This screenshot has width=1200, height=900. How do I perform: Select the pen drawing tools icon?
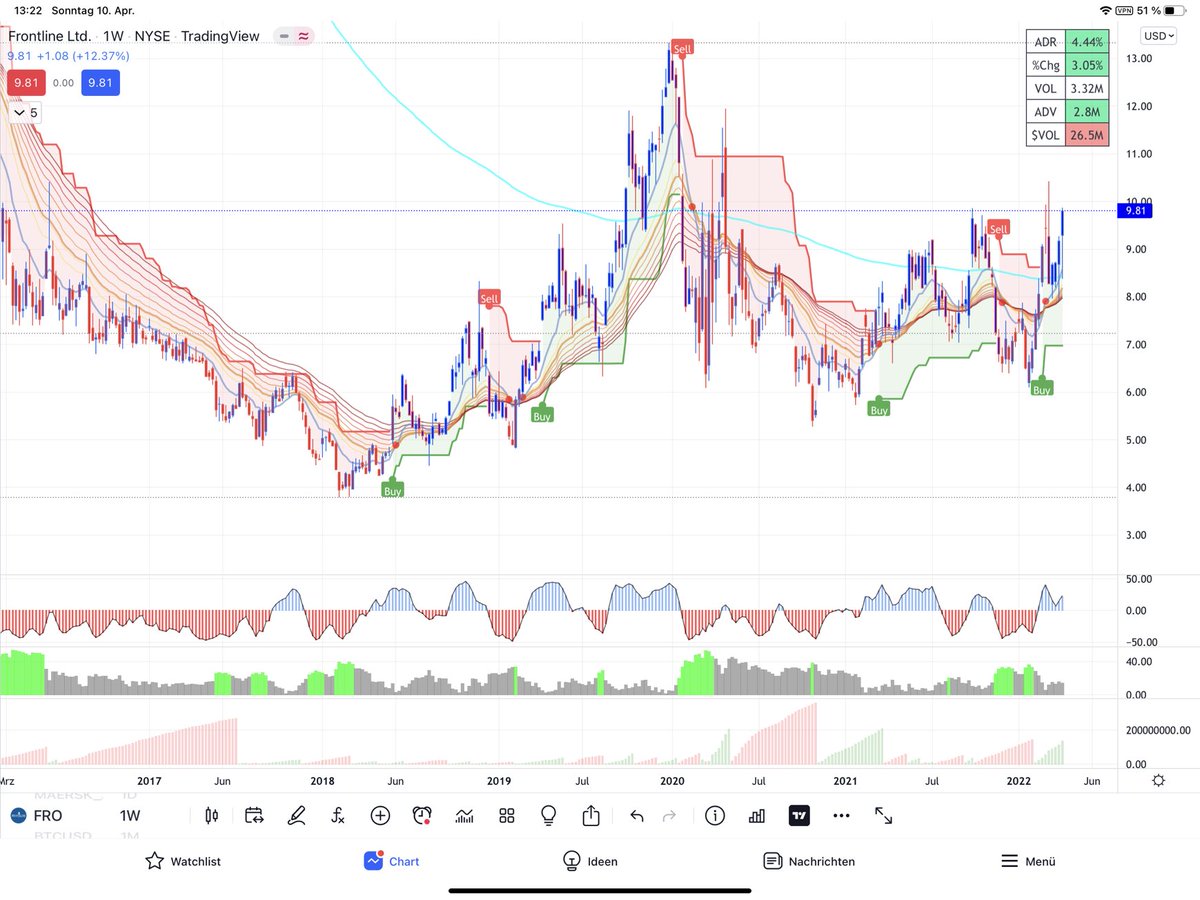tap(296, 816)
